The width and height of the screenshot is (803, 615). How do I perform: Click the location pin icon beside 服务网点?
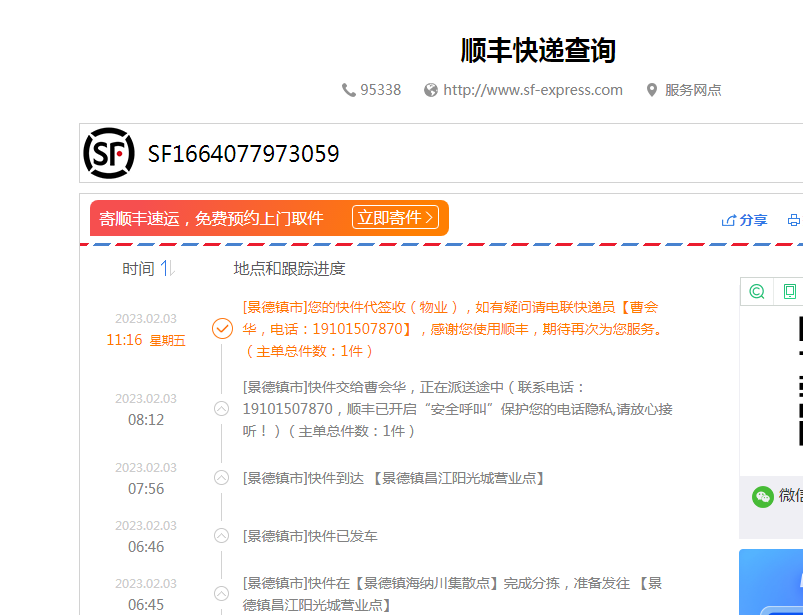pyautogui.click(x=651, y=90)
